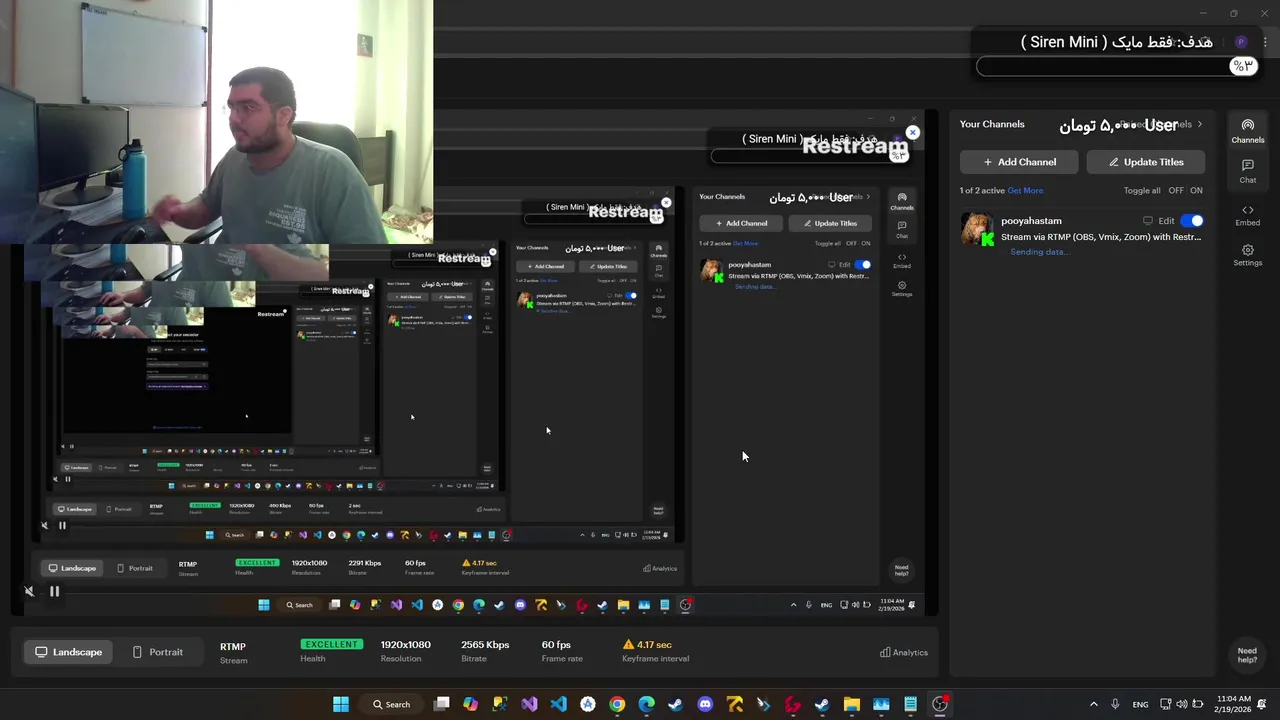Mute the stream preview audio

[29, 591]
